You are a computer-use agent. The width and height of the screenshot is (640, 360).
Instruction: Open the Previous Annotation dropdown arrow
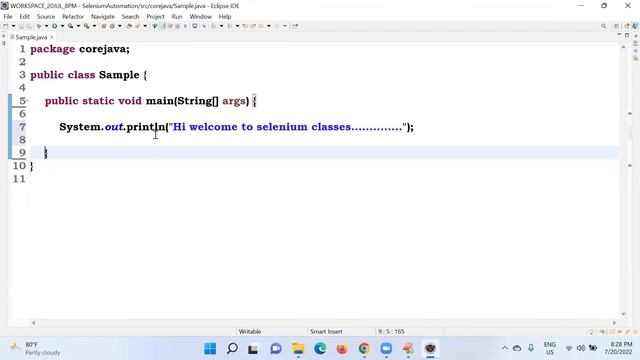coord(237,26)
